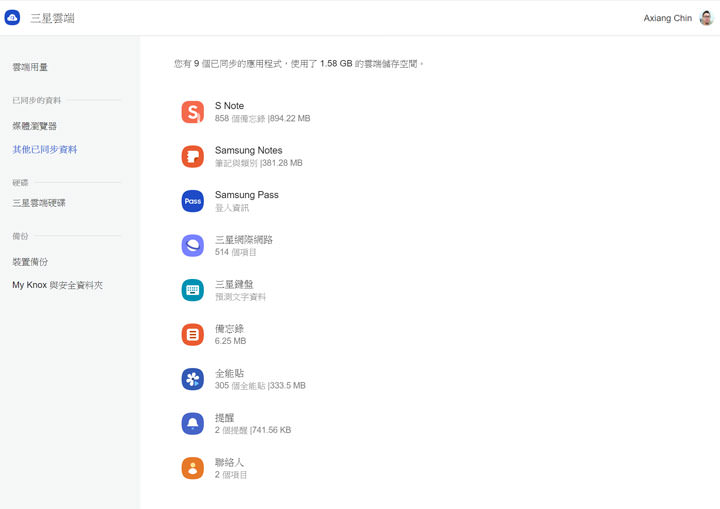Click the Samsung Cloud logo icon
The width and height of the screenshot is (720, 509).
click(x=12, y=18)
